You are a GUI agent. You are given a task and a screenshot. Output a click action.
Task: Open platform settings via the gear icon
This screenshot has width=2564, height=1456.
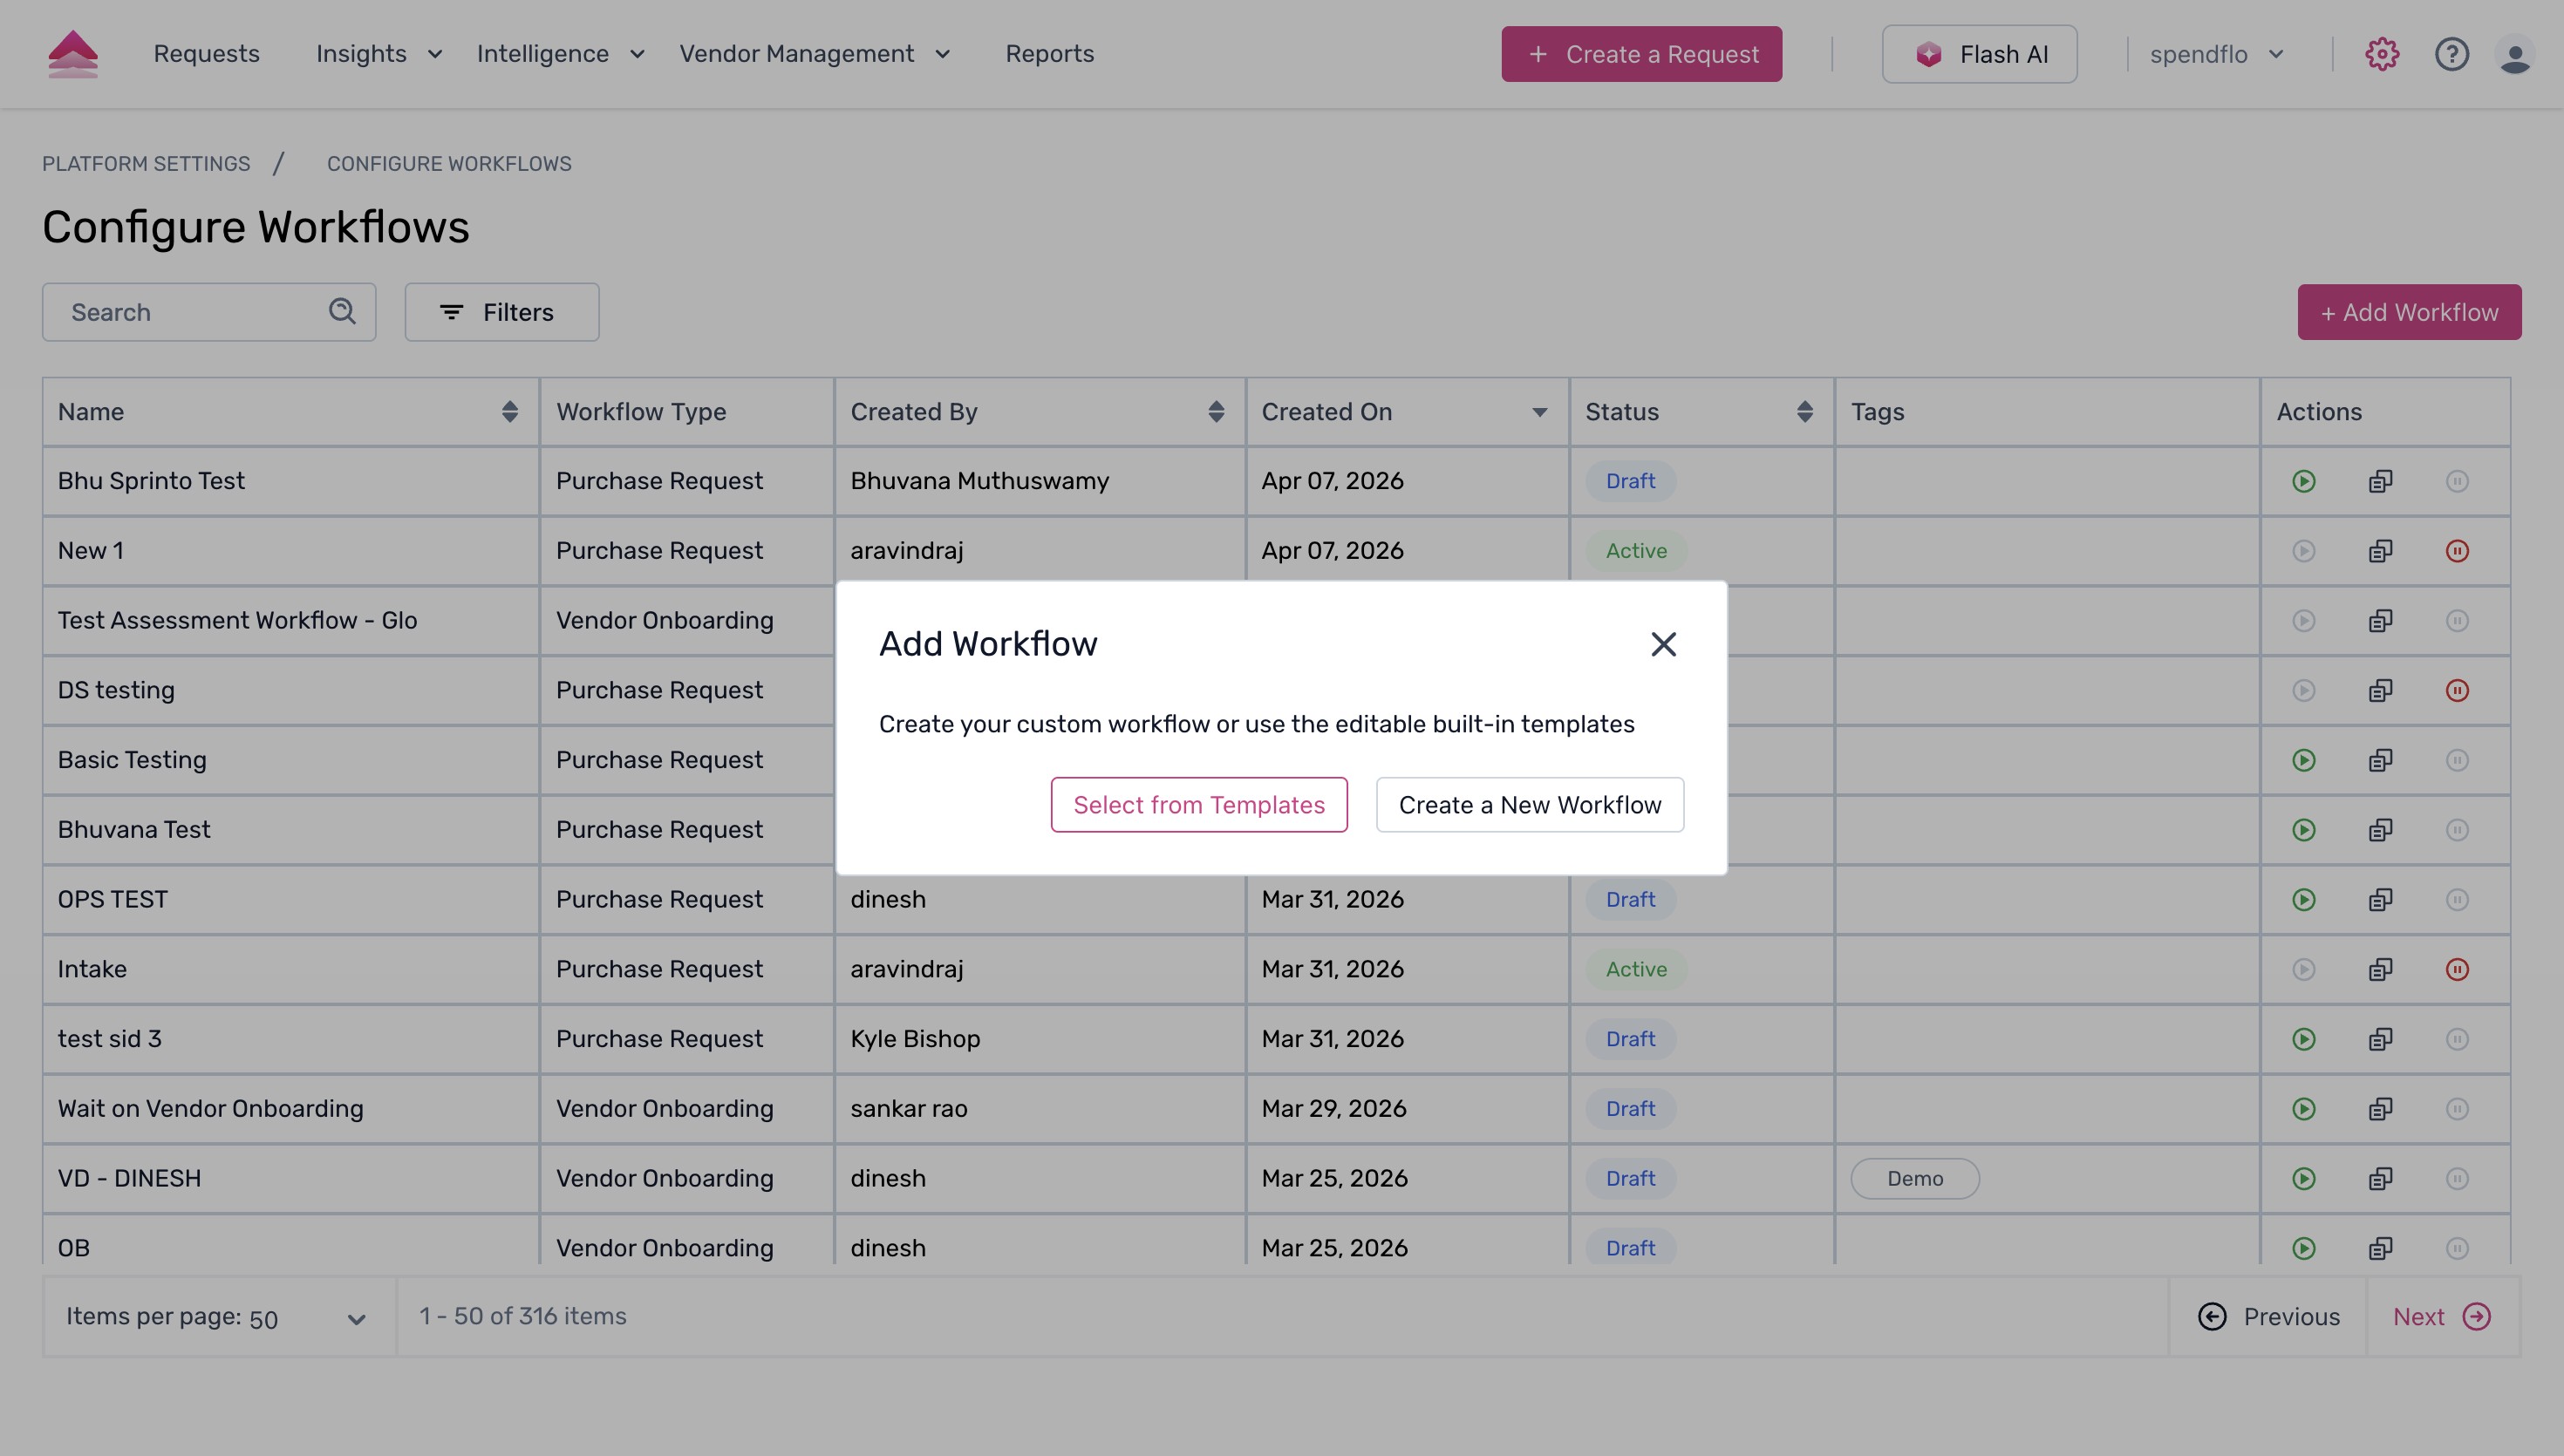pyautogui.click(x=2381, y=54)
